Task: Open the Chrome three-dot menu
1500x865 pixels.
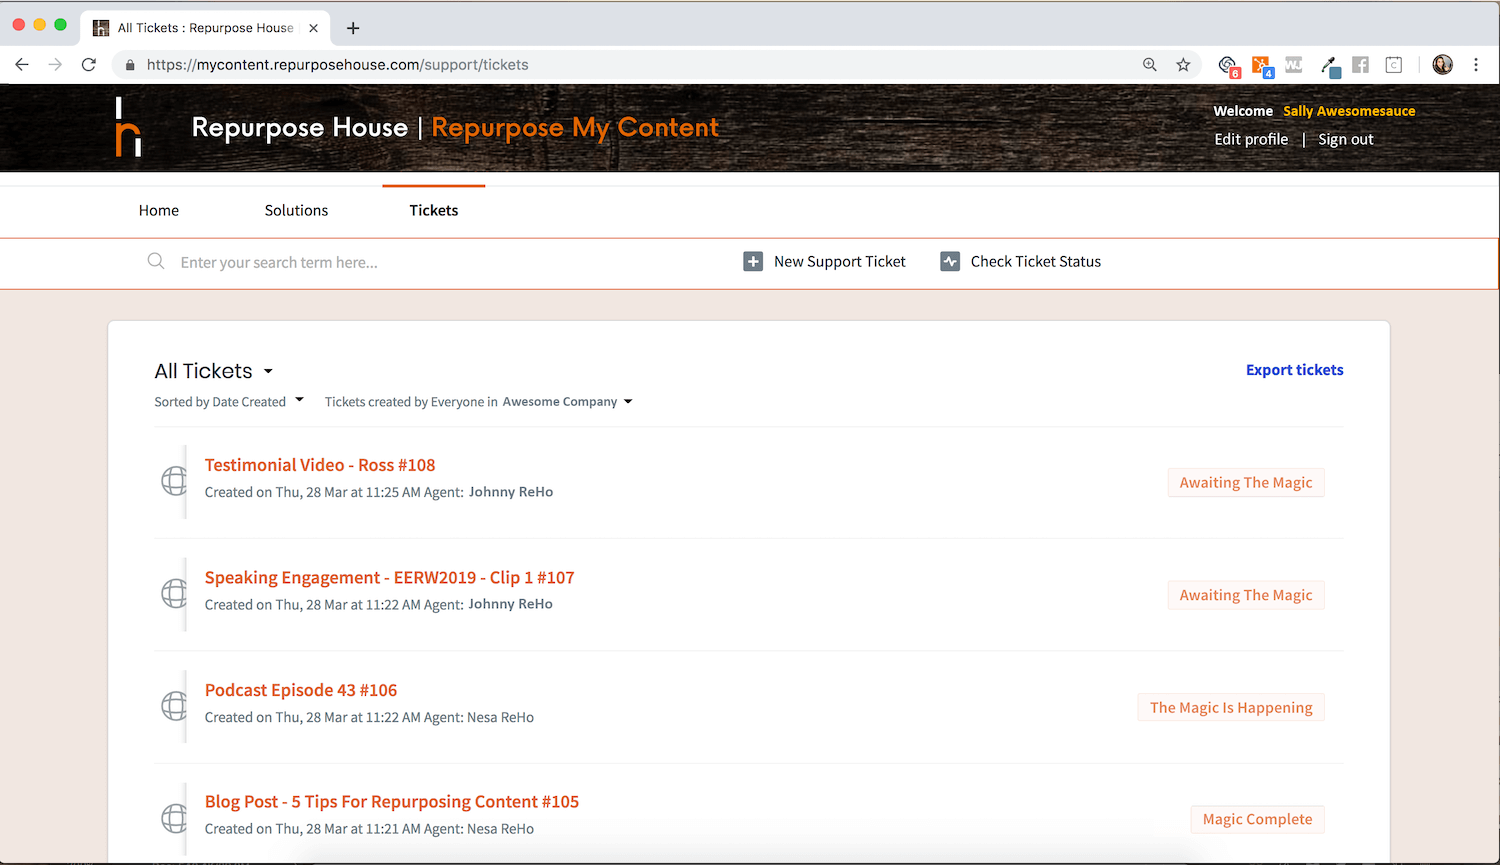Action: point(1476,65)
